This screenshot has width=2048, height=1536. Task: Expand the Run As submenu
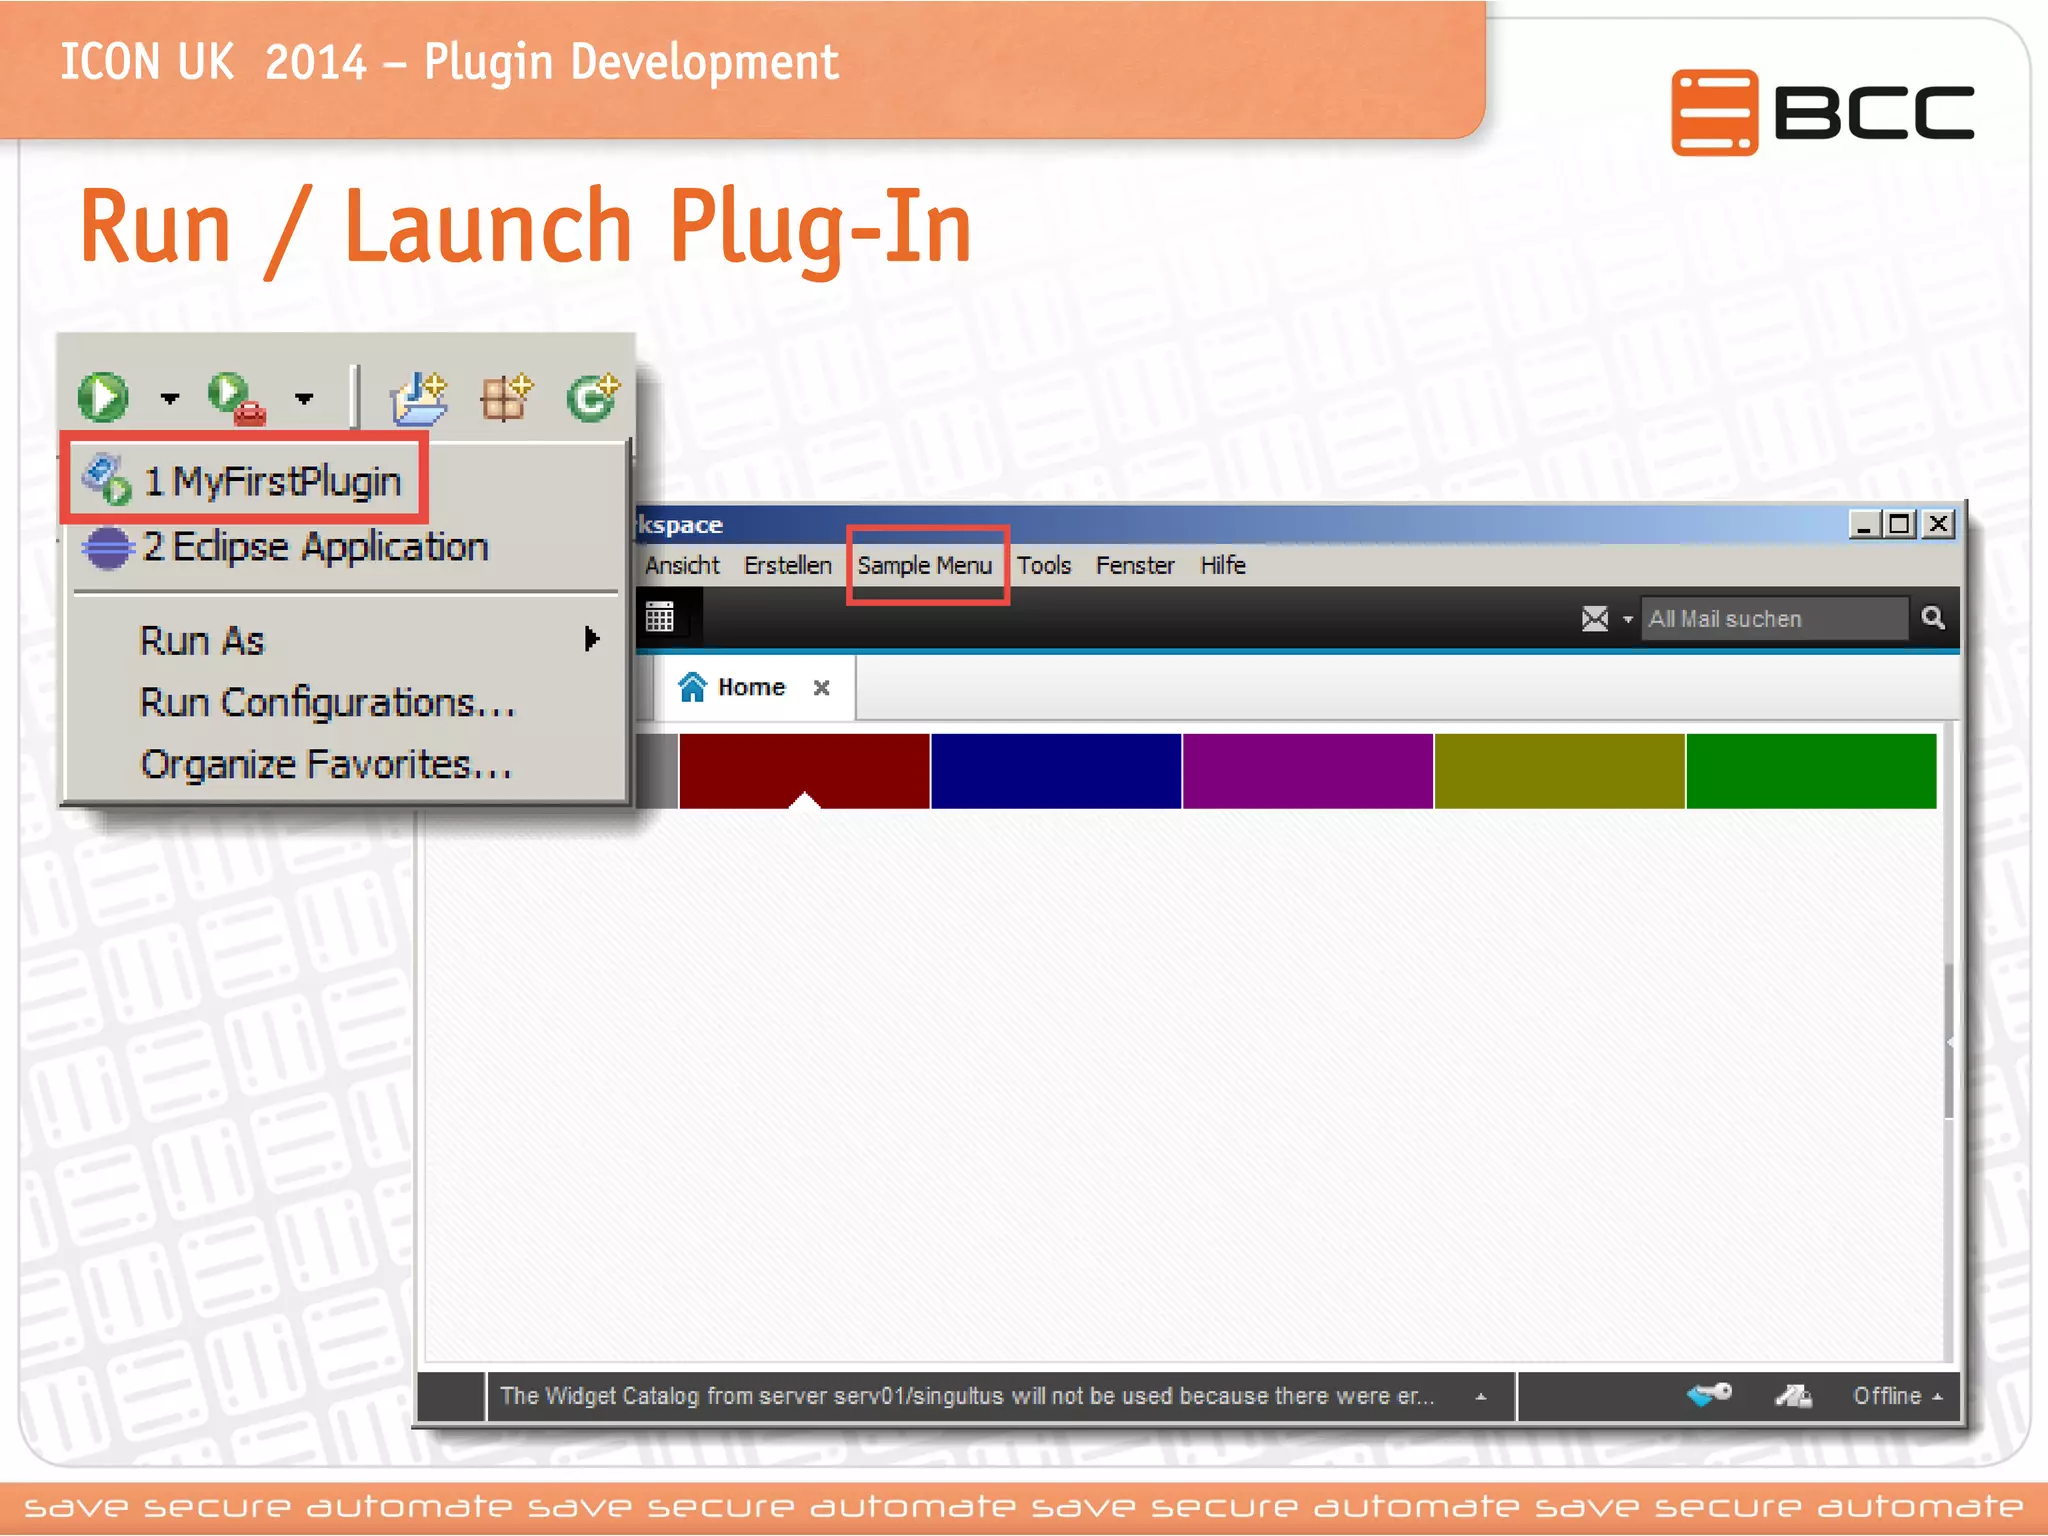[370, 641]
